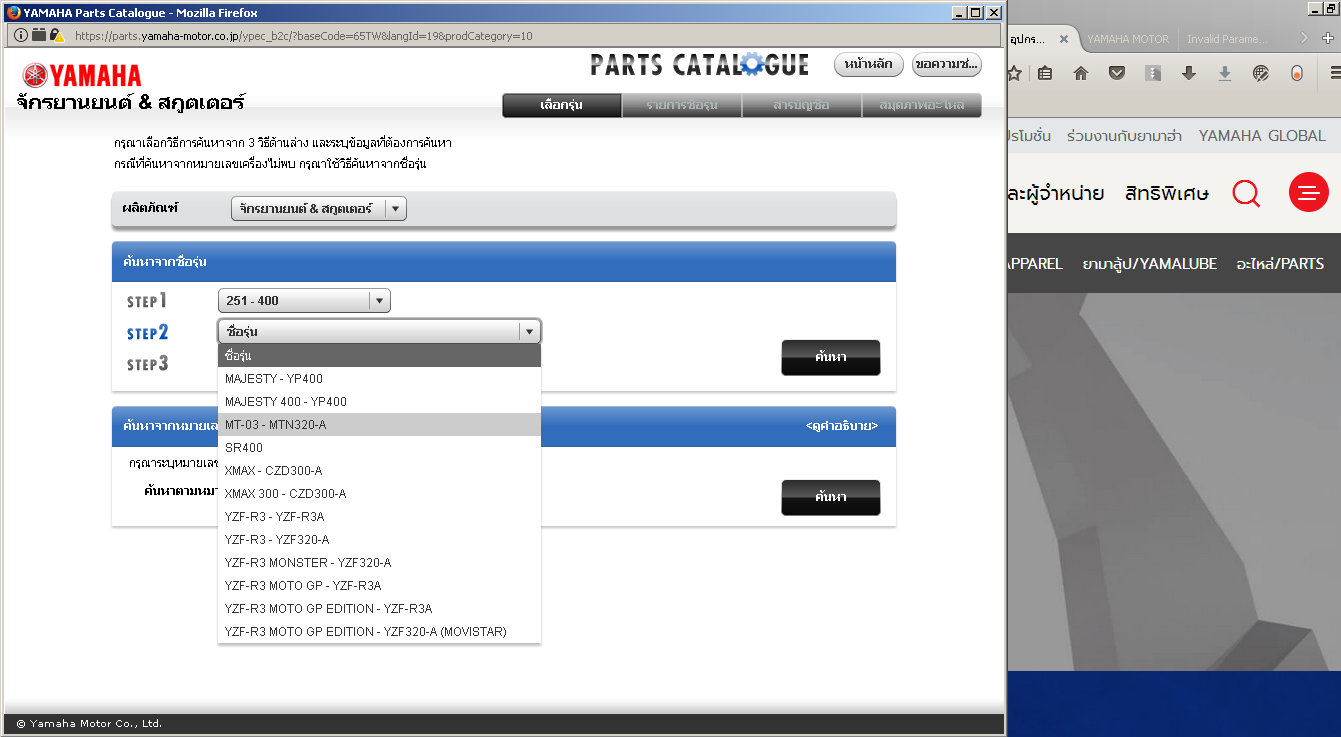Viewport: 1341px width, 737px height.
Task: Select XMAX 300 - CZD300-A option
Action: [379, 494]
